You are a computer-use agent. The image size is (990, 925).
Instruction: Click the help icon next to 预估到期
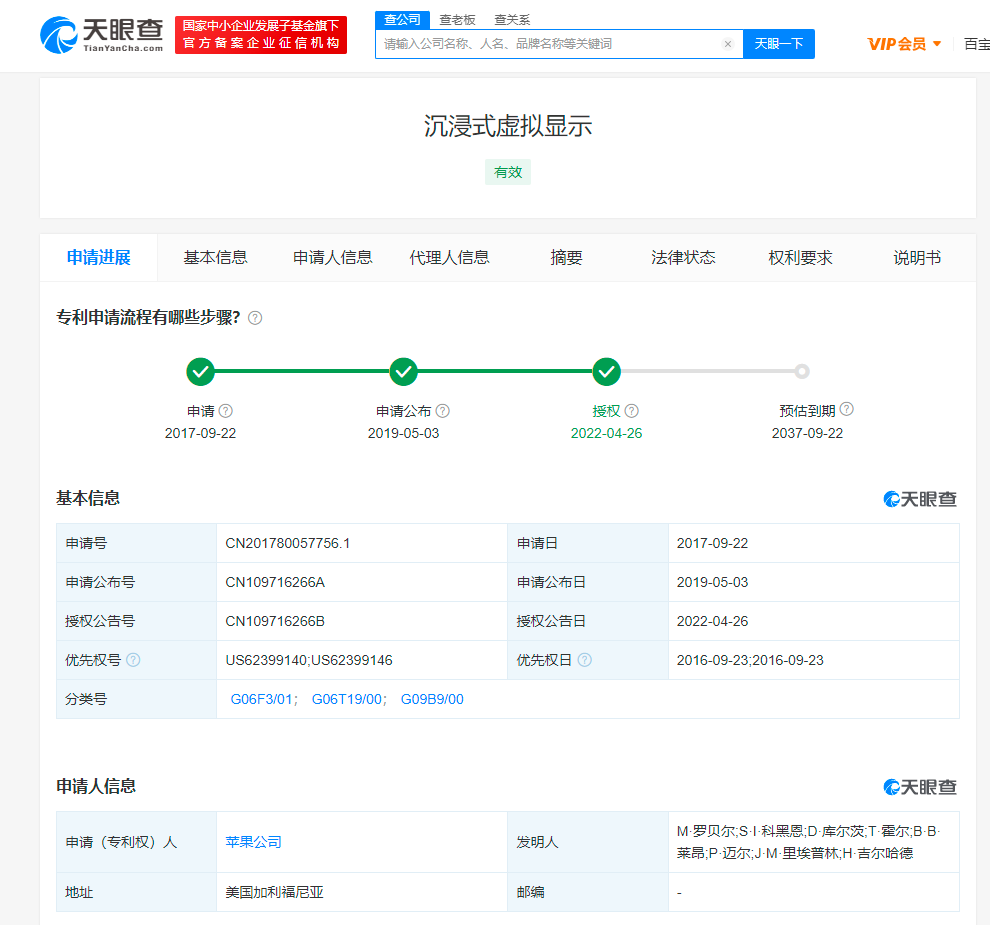tap(847, 409)
